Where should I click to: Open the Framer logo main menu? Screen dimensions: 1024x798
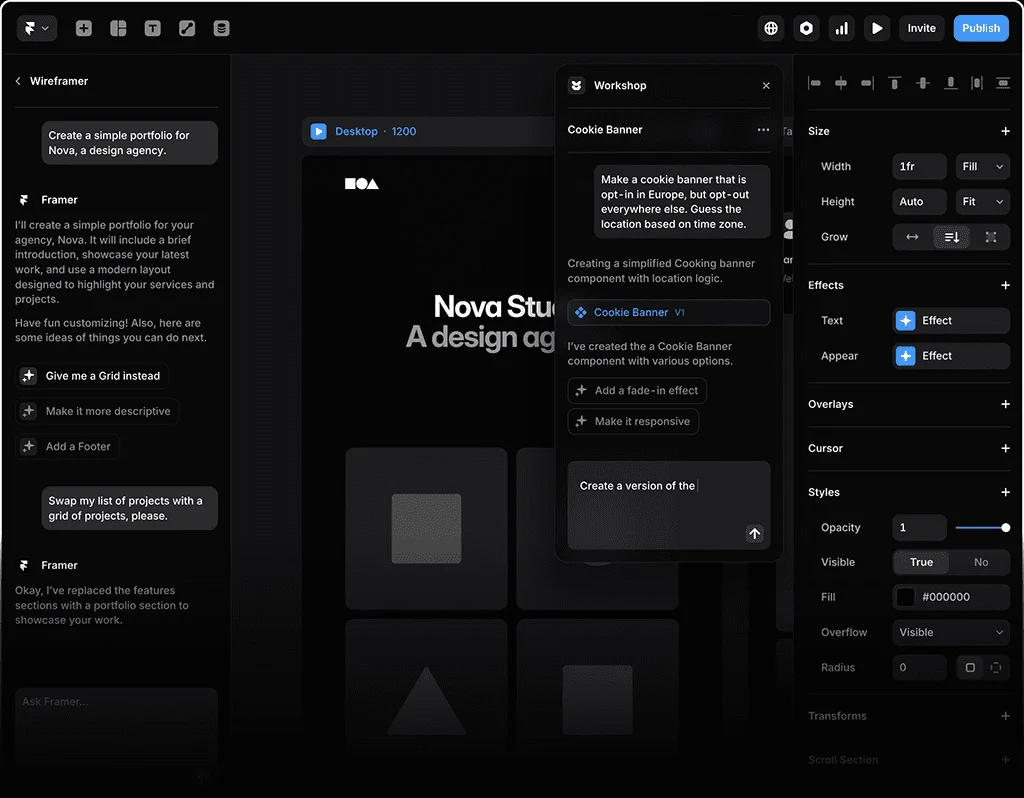[37, 28]
